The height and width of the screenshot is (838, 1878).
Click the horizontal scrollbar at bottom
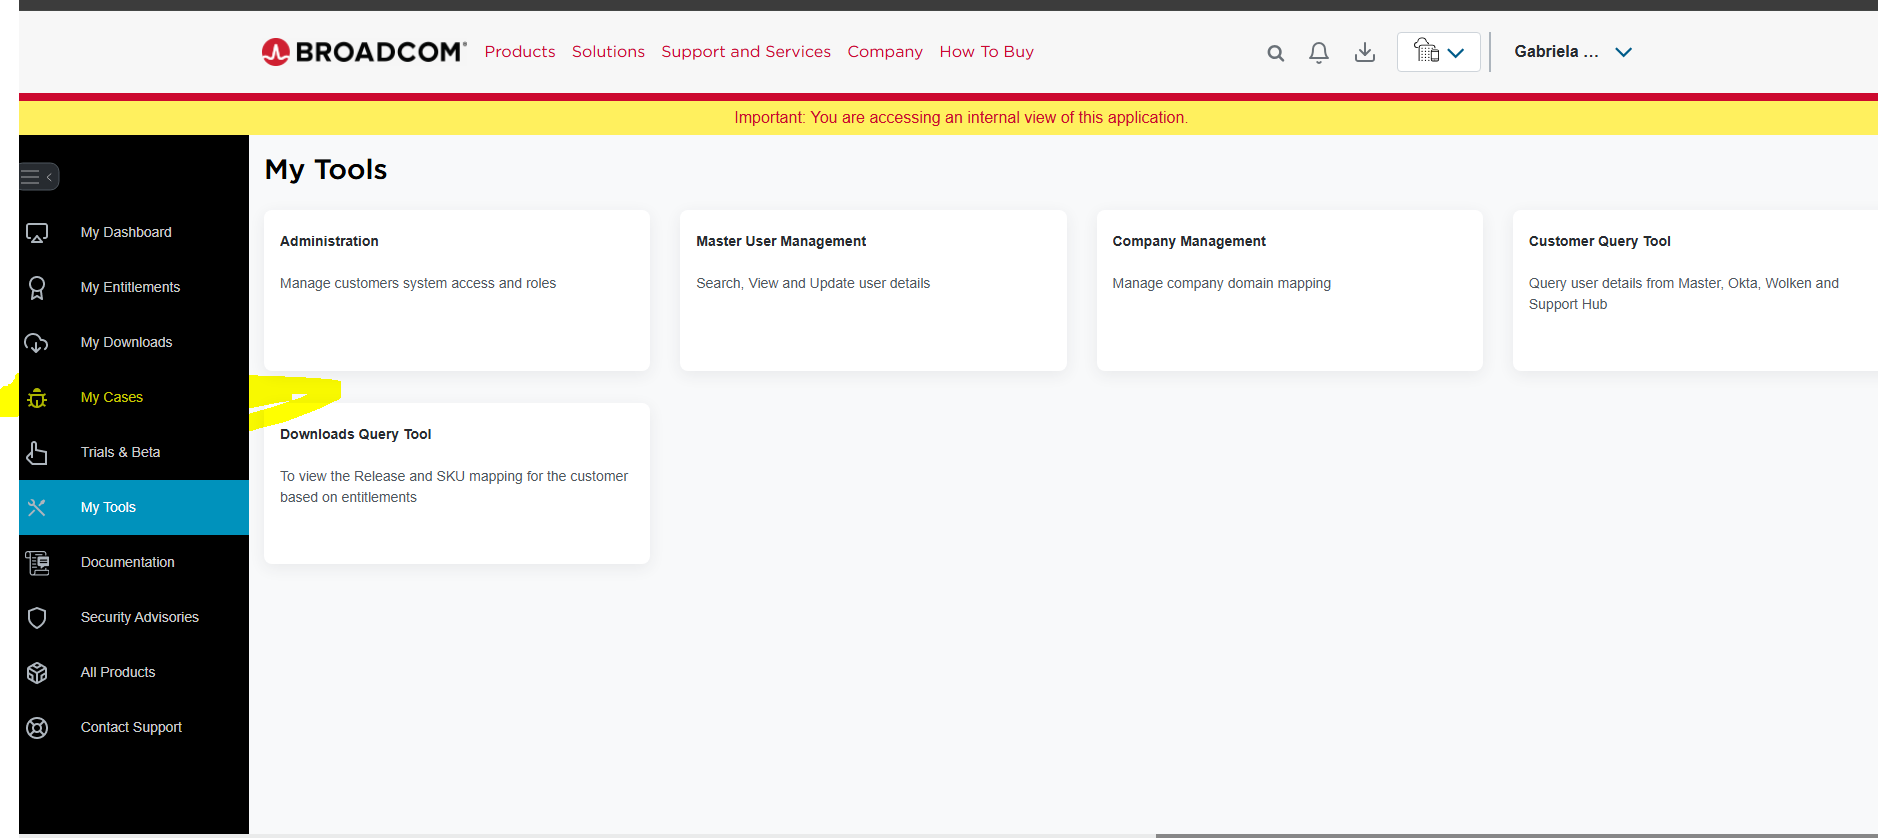coord(1516,835)
